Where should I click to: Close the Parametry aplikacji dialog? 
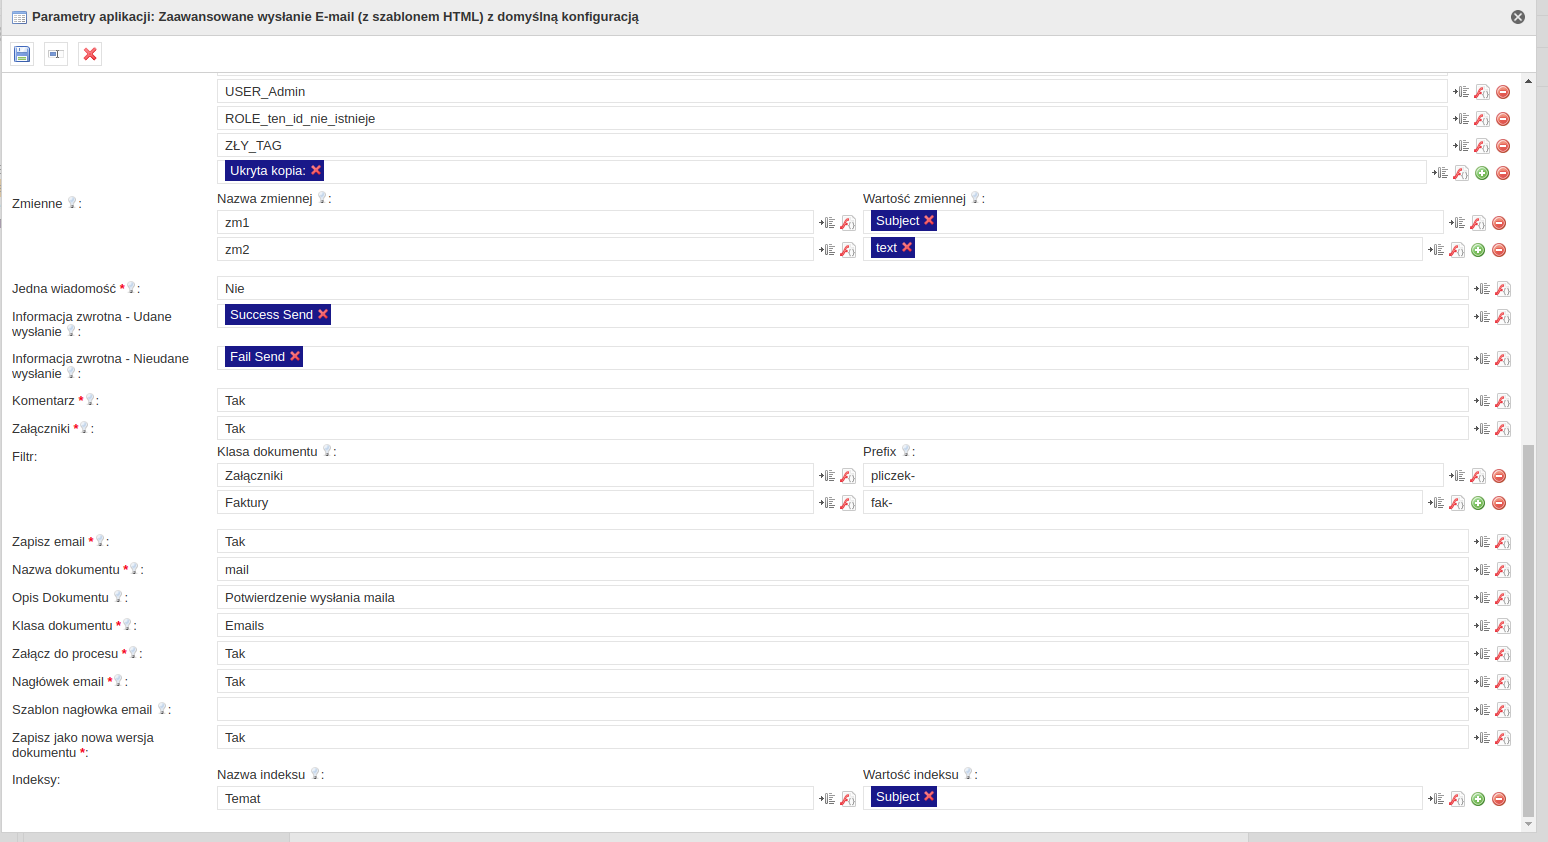[x=1518, y=17]
